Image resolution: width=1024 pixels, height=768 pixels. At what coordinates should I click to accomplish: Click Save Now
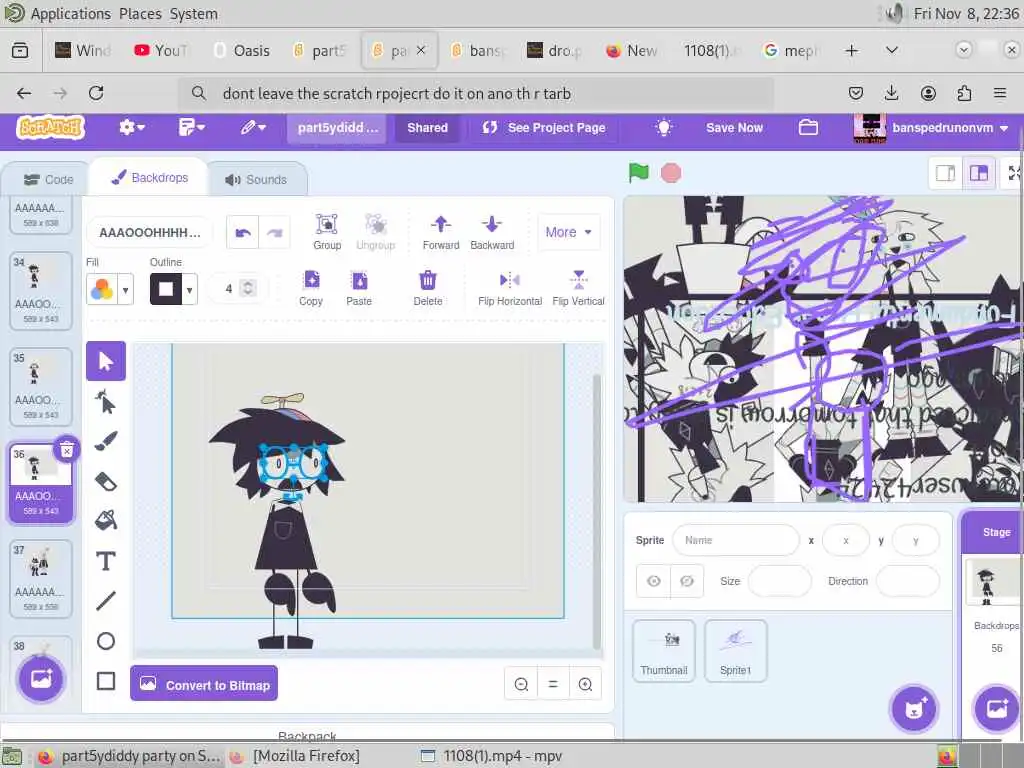[734, 128]
